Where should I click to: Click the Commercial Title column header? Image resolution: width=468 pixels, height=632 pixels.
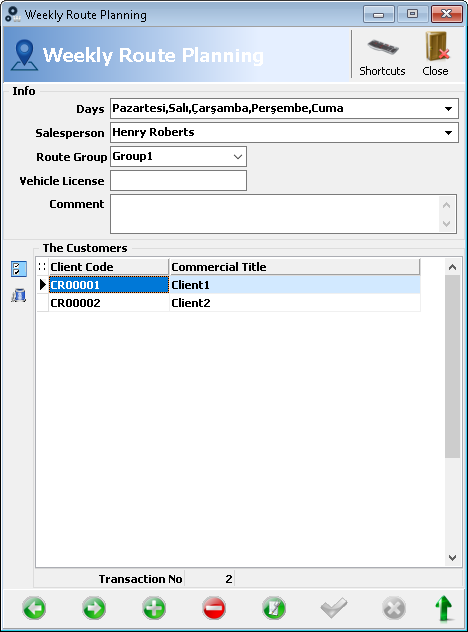tap(294, 267)
